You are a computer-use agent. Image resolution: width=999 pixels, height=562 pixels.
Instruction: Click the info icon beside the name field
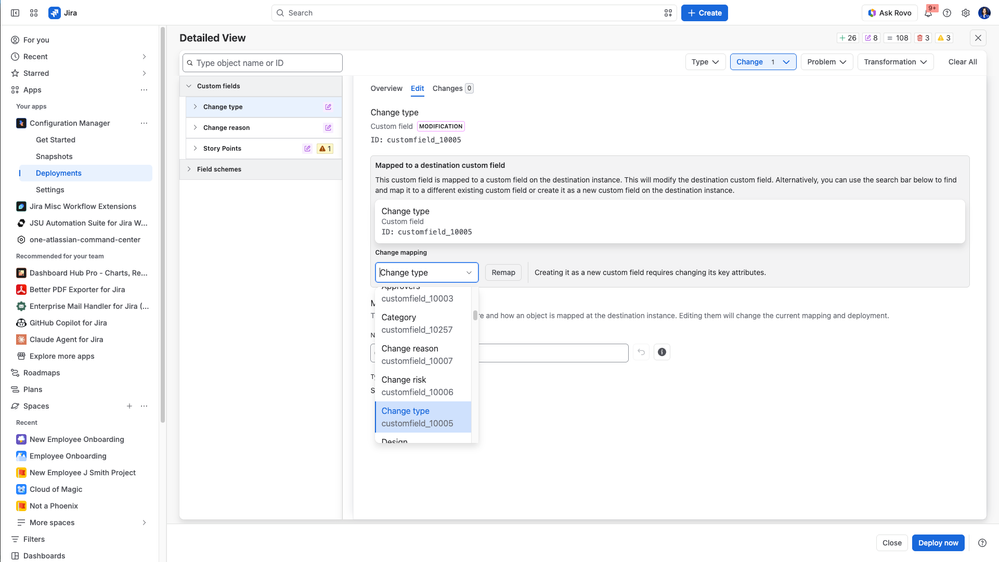pyautogui.click(x=662, y=352)
